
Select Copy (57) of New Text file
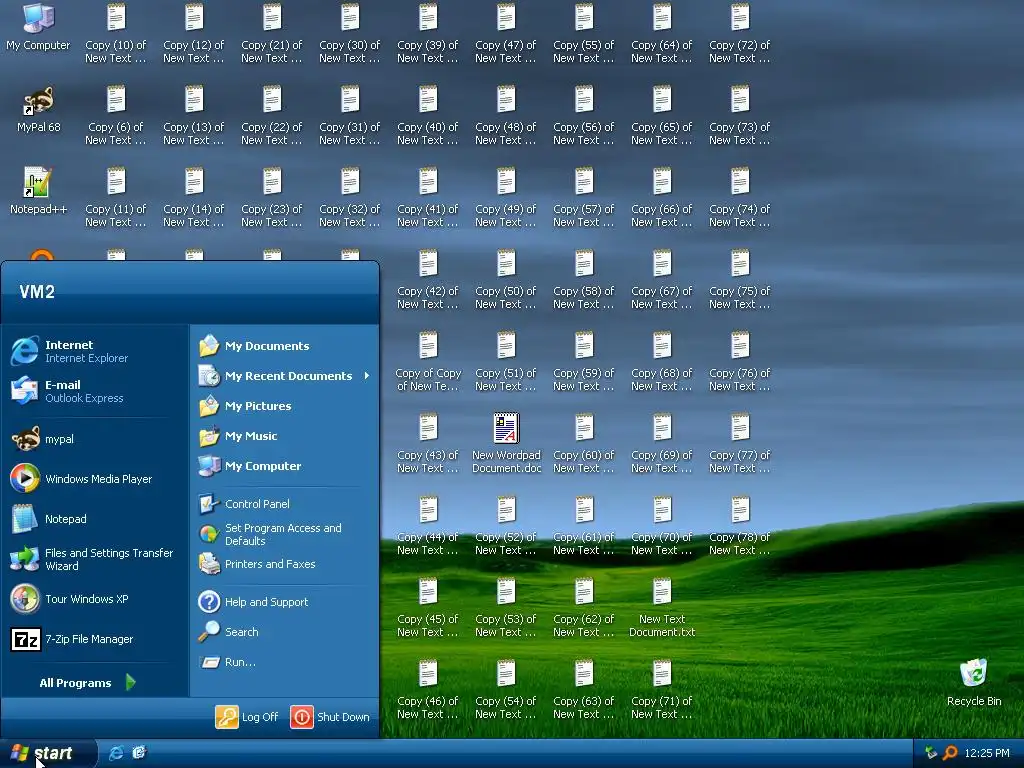(x=584, y=197)
